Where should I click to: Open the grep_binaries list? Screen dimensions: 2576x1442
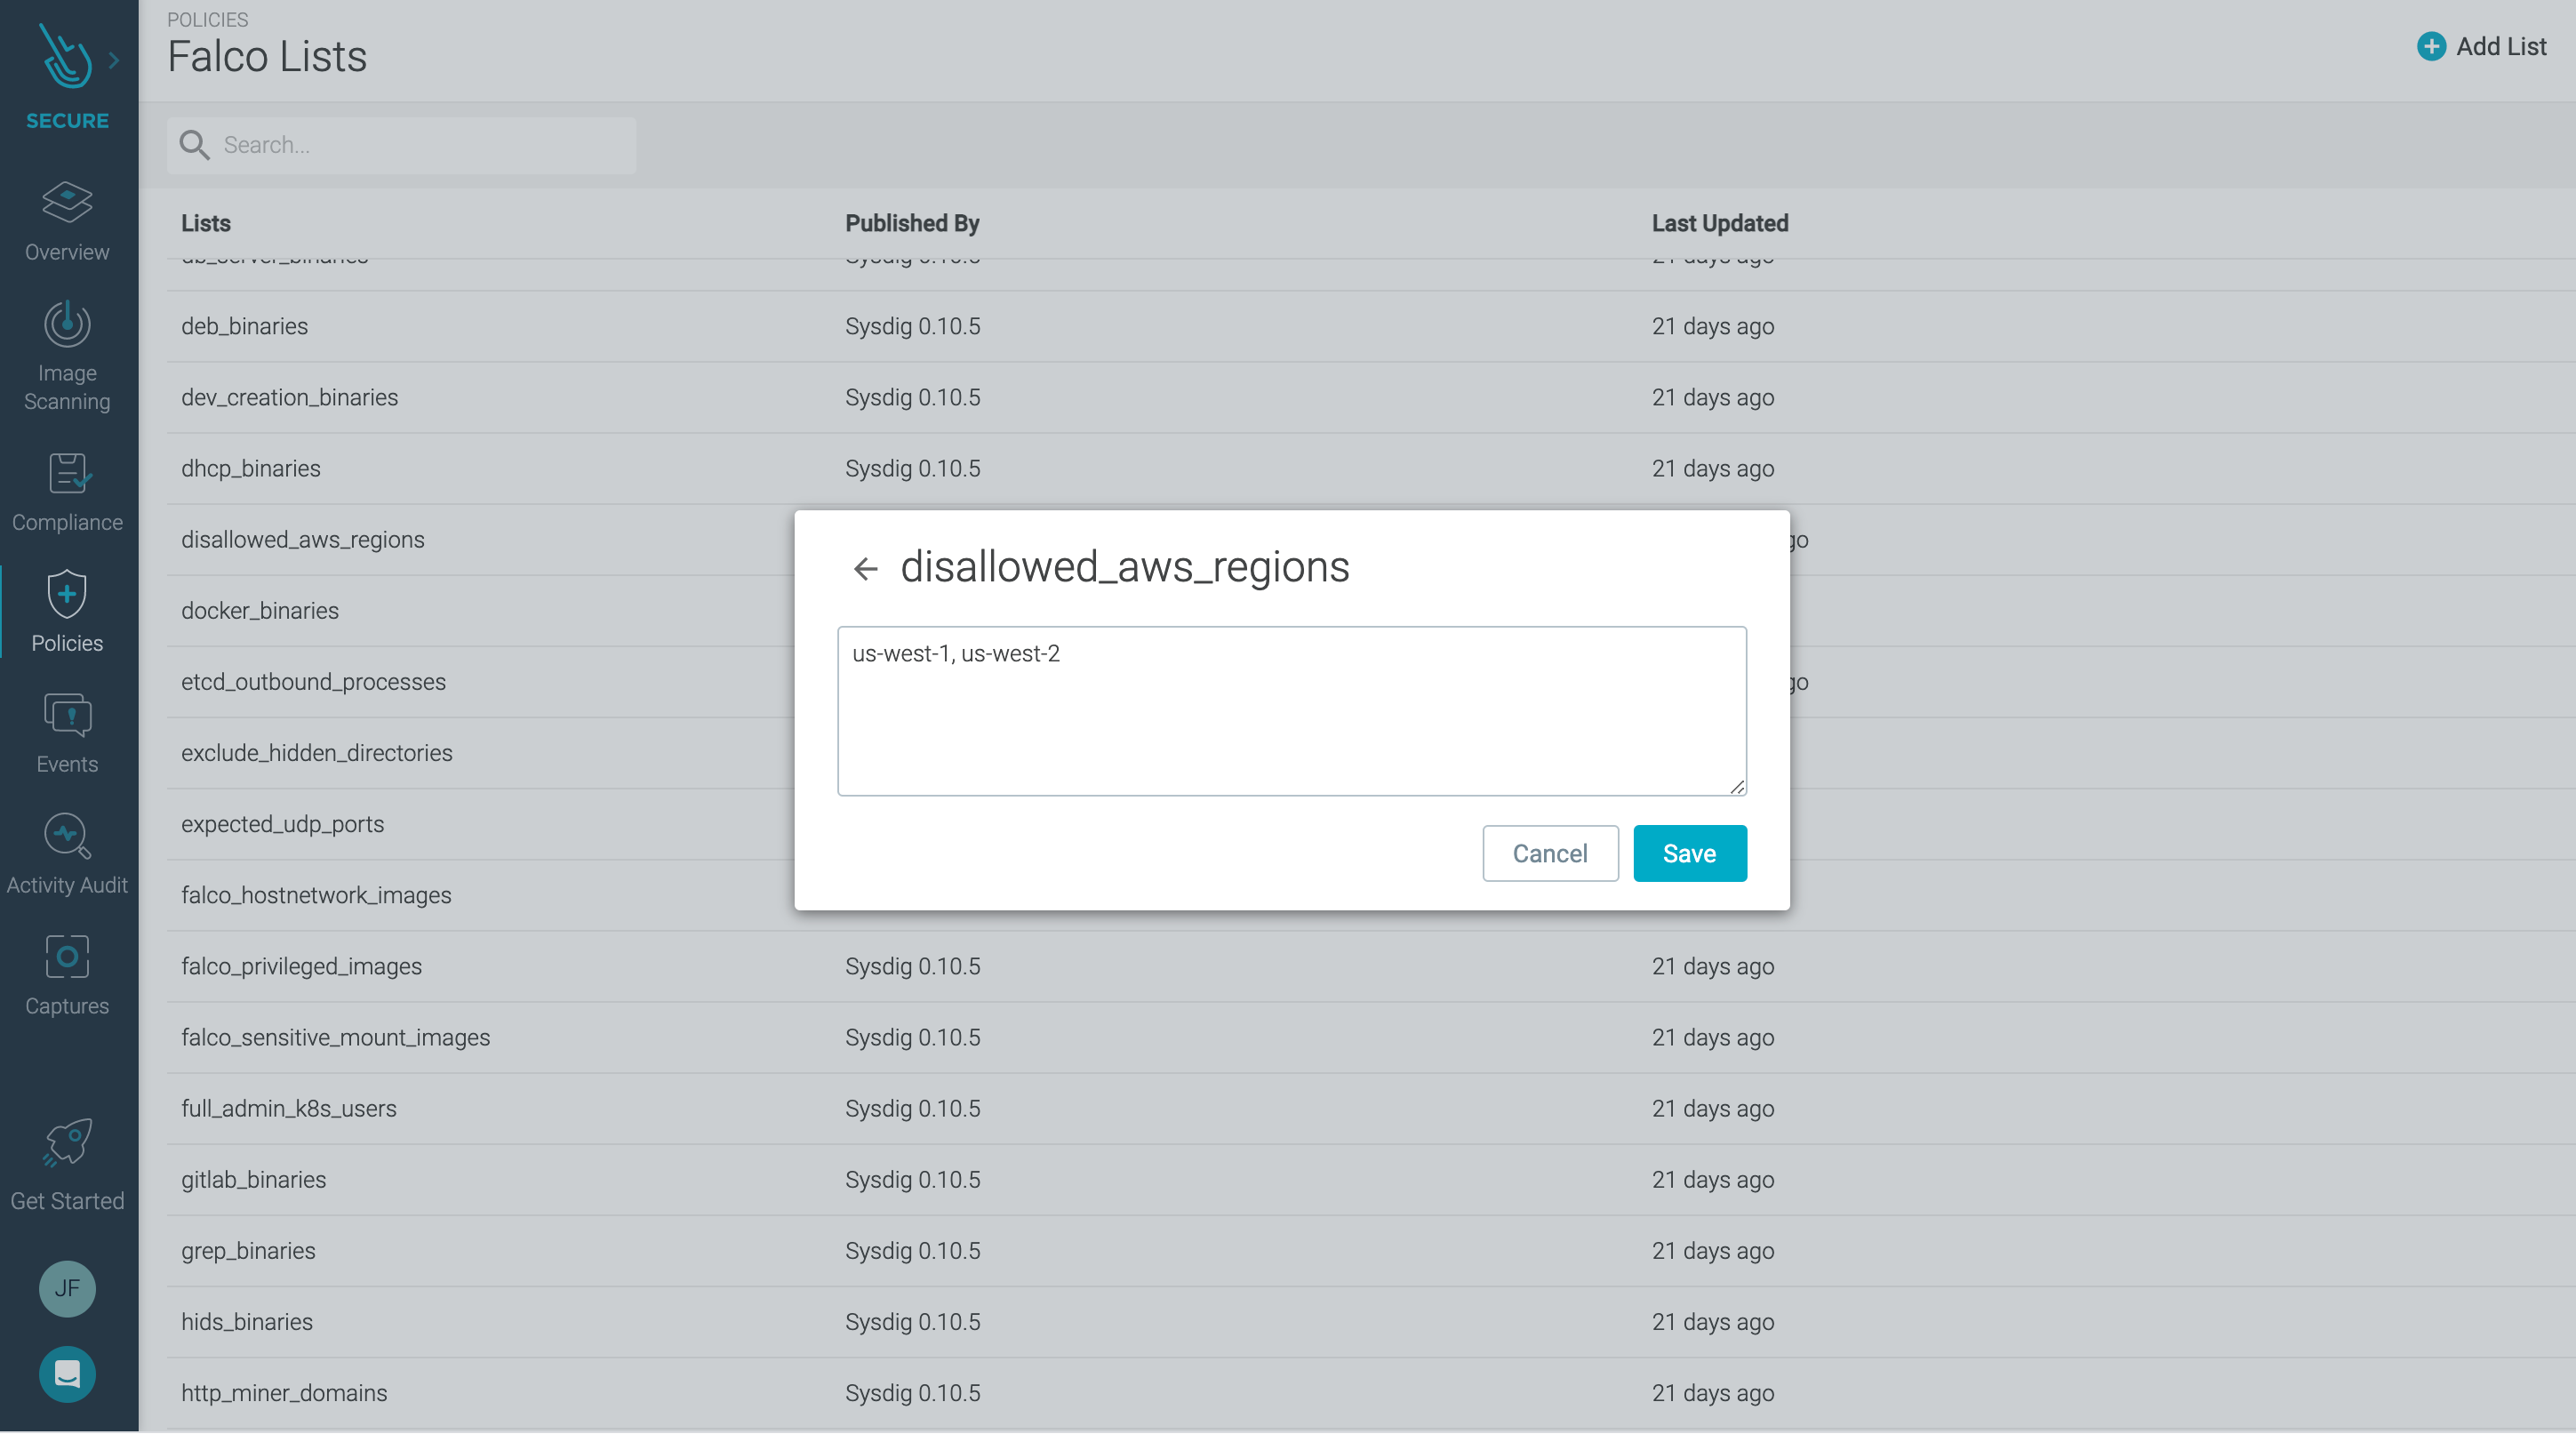click(1370, 1250)
